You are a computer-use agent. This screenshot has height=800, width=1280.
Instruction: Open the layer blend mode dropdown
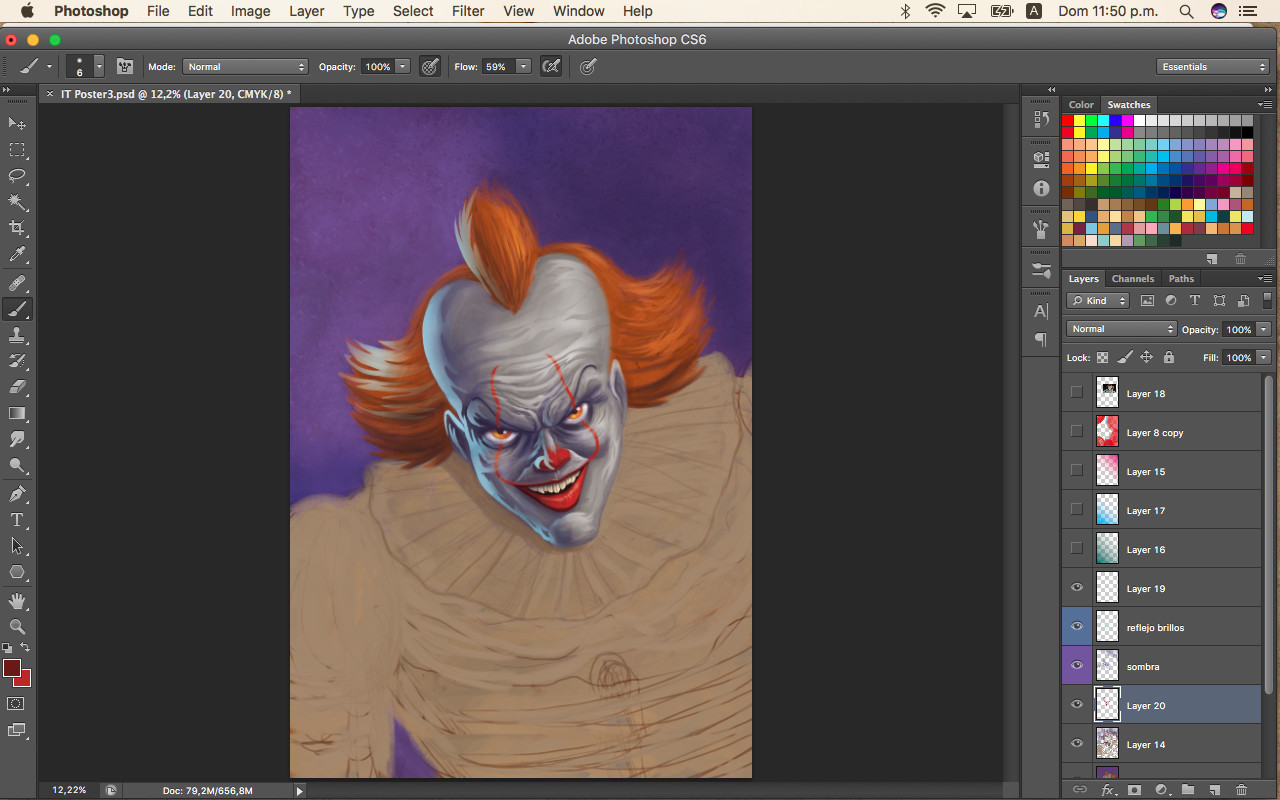(x=1121, y=329)
